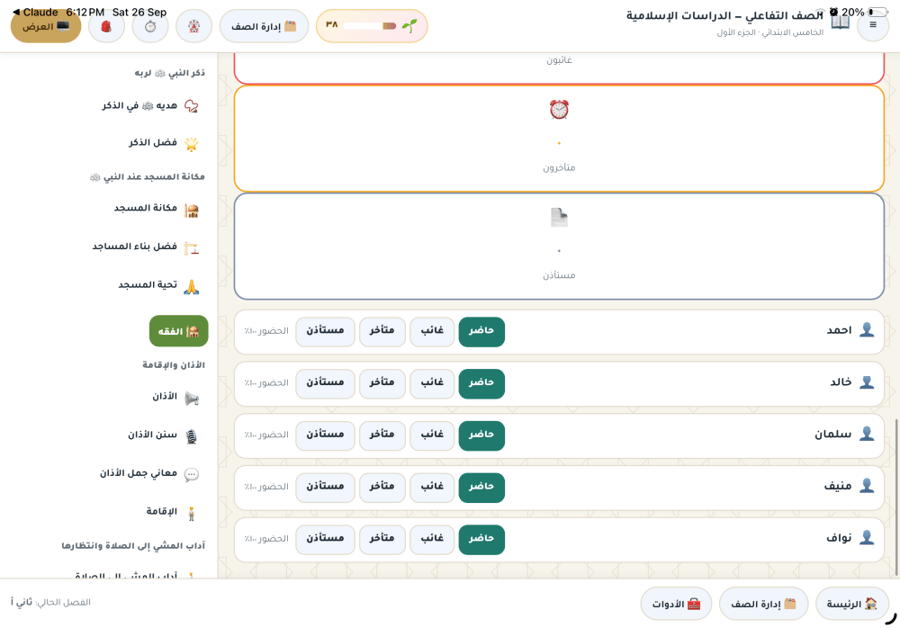Open lesson سنن الأذان microphone icon

click(191, 436)
